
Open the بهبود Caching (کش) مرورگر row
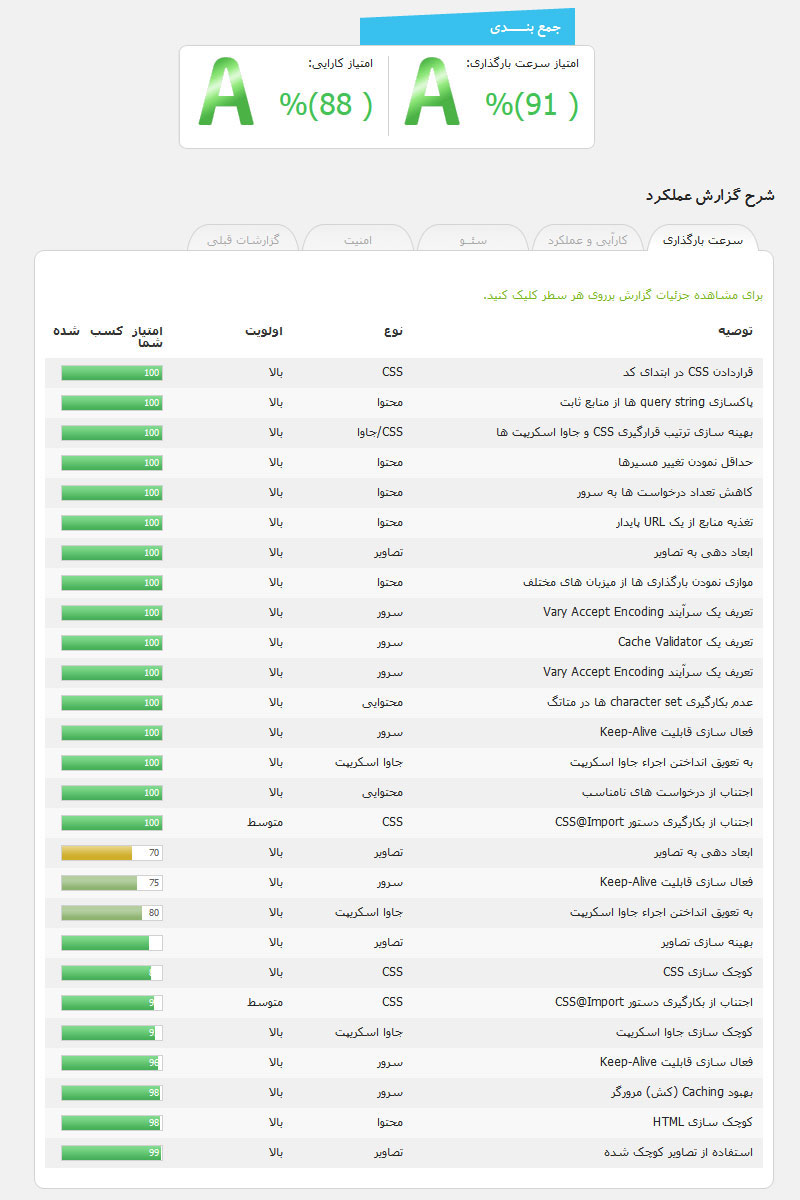[404, 1093]
